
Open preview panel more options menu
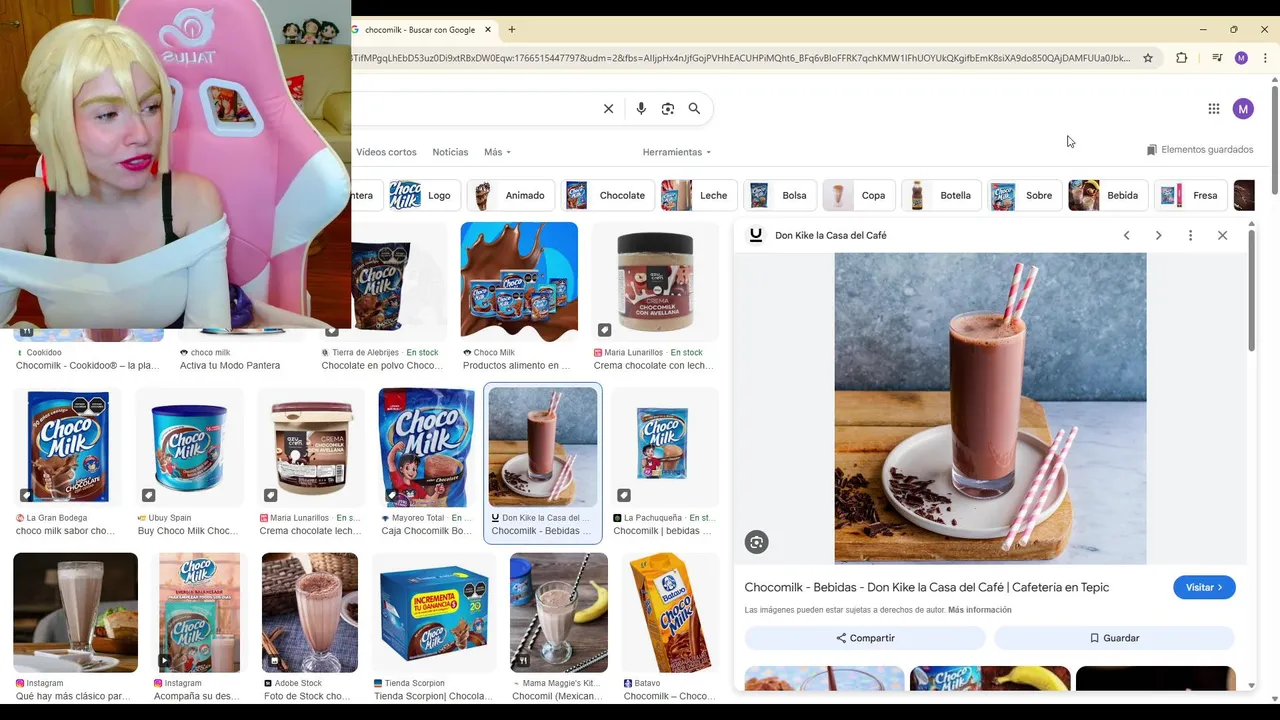[x=1190, y=235]
